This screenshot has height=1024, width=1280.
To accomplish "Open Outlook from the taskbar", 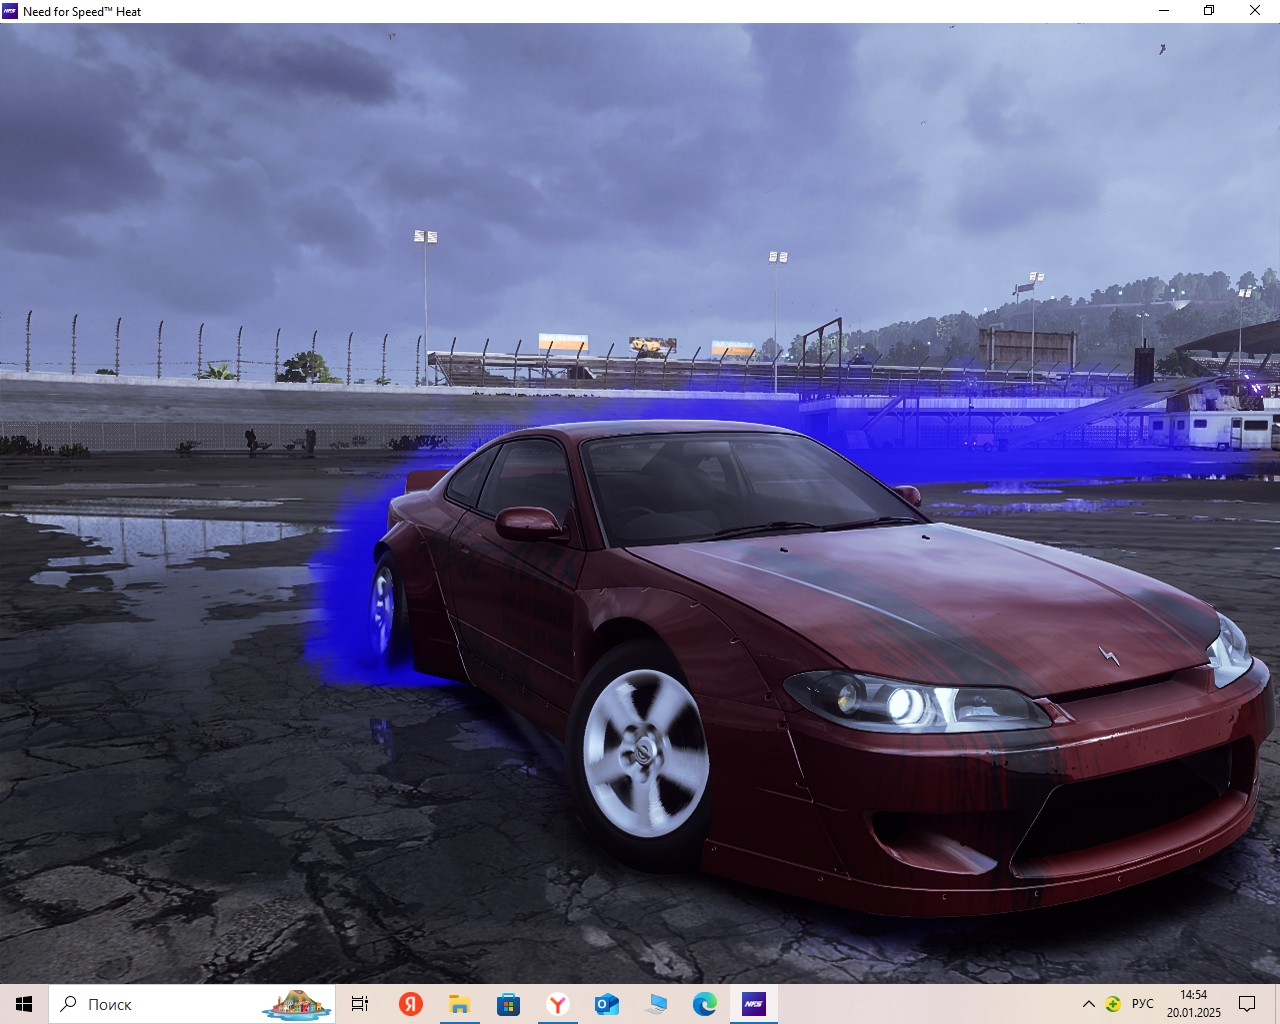I will (607, 1004).
